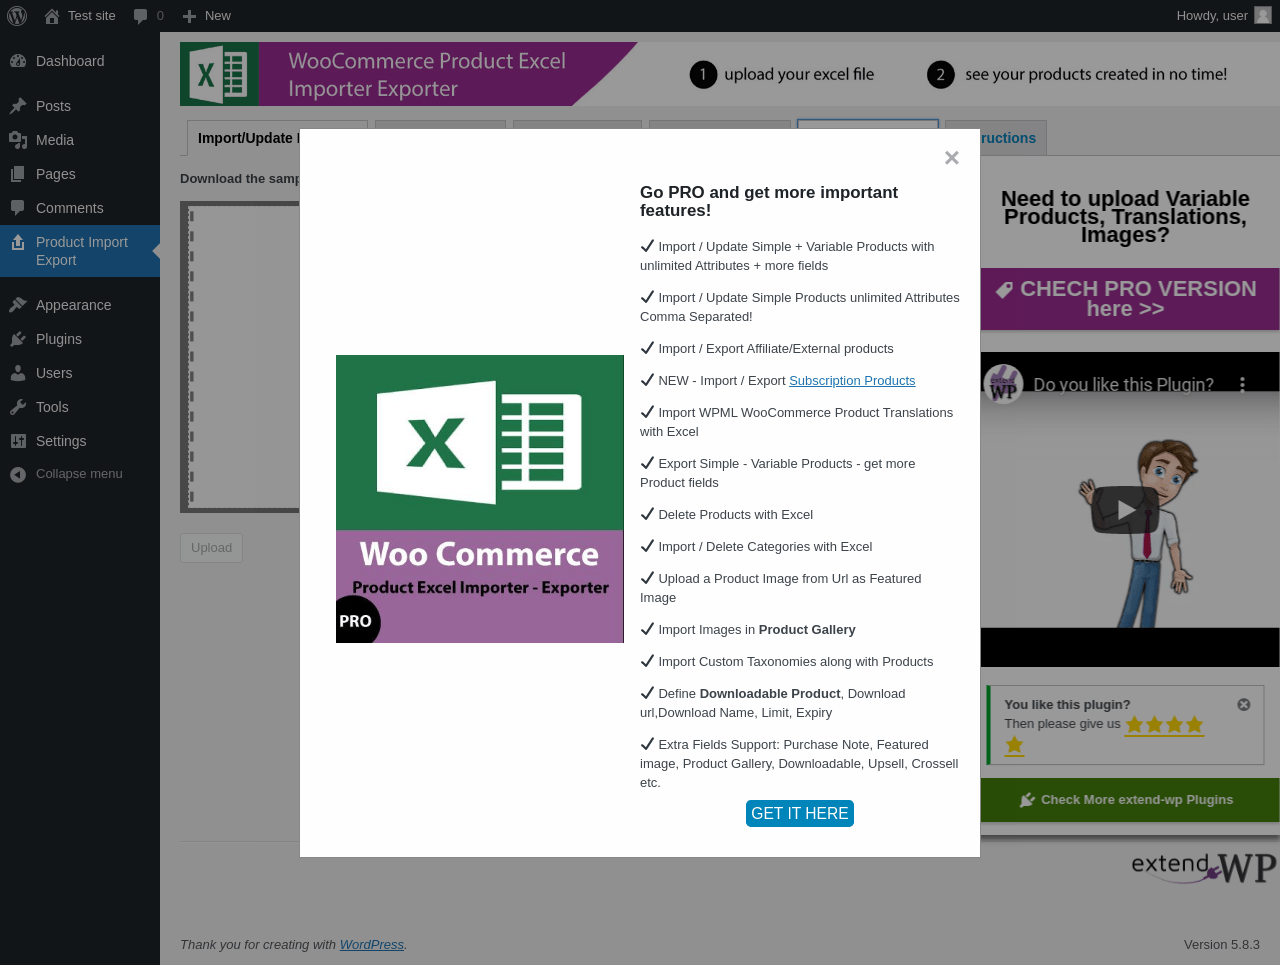
Task: Click the Plugins plug icon
Action: (18, 339)
